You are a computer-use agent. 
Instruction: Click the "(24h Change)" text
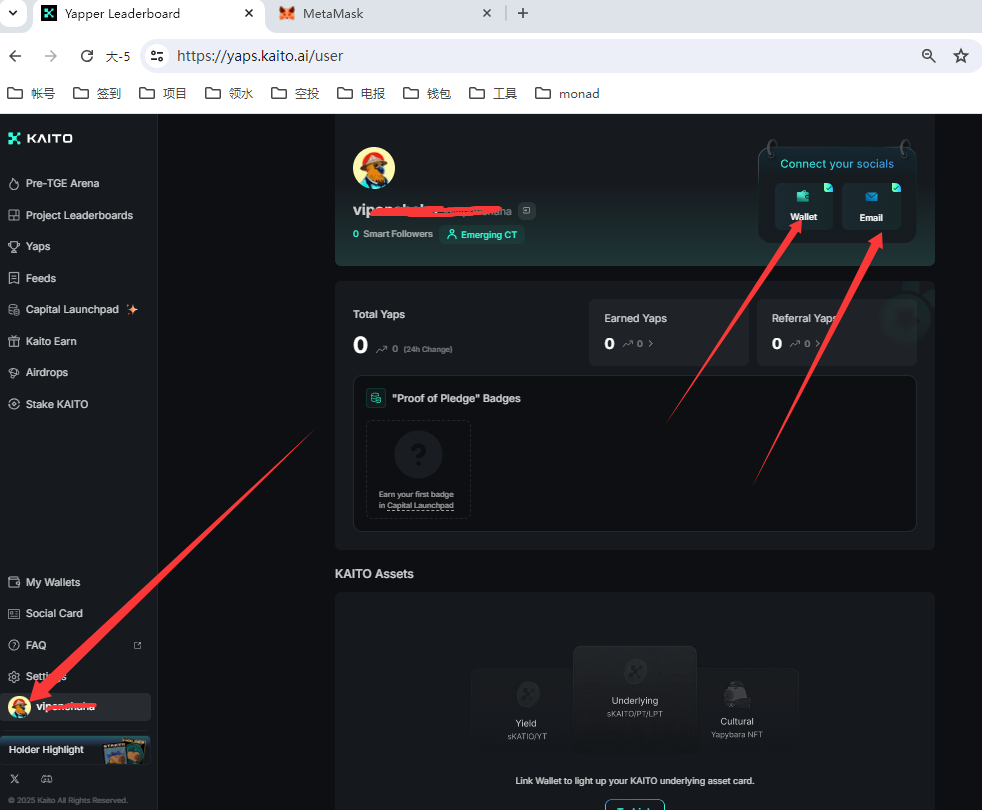click(428, 350)
